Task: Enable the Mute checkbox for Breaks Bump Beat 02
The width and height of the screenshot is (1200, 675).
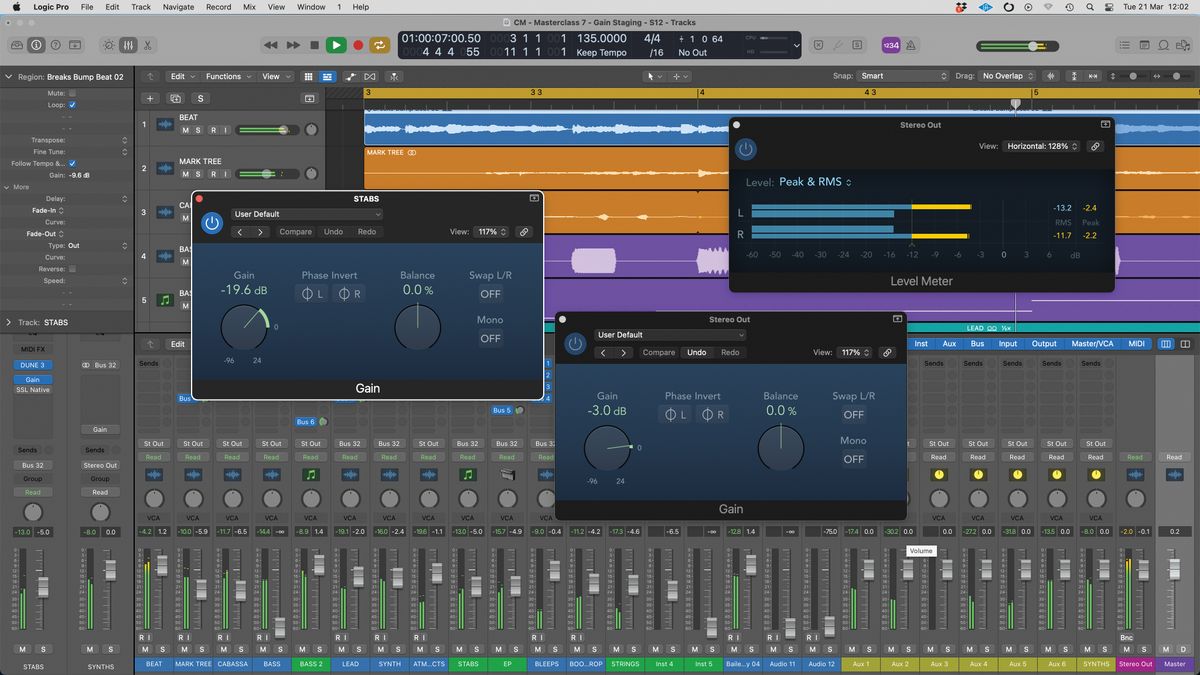Action: (x=72, y=92)
